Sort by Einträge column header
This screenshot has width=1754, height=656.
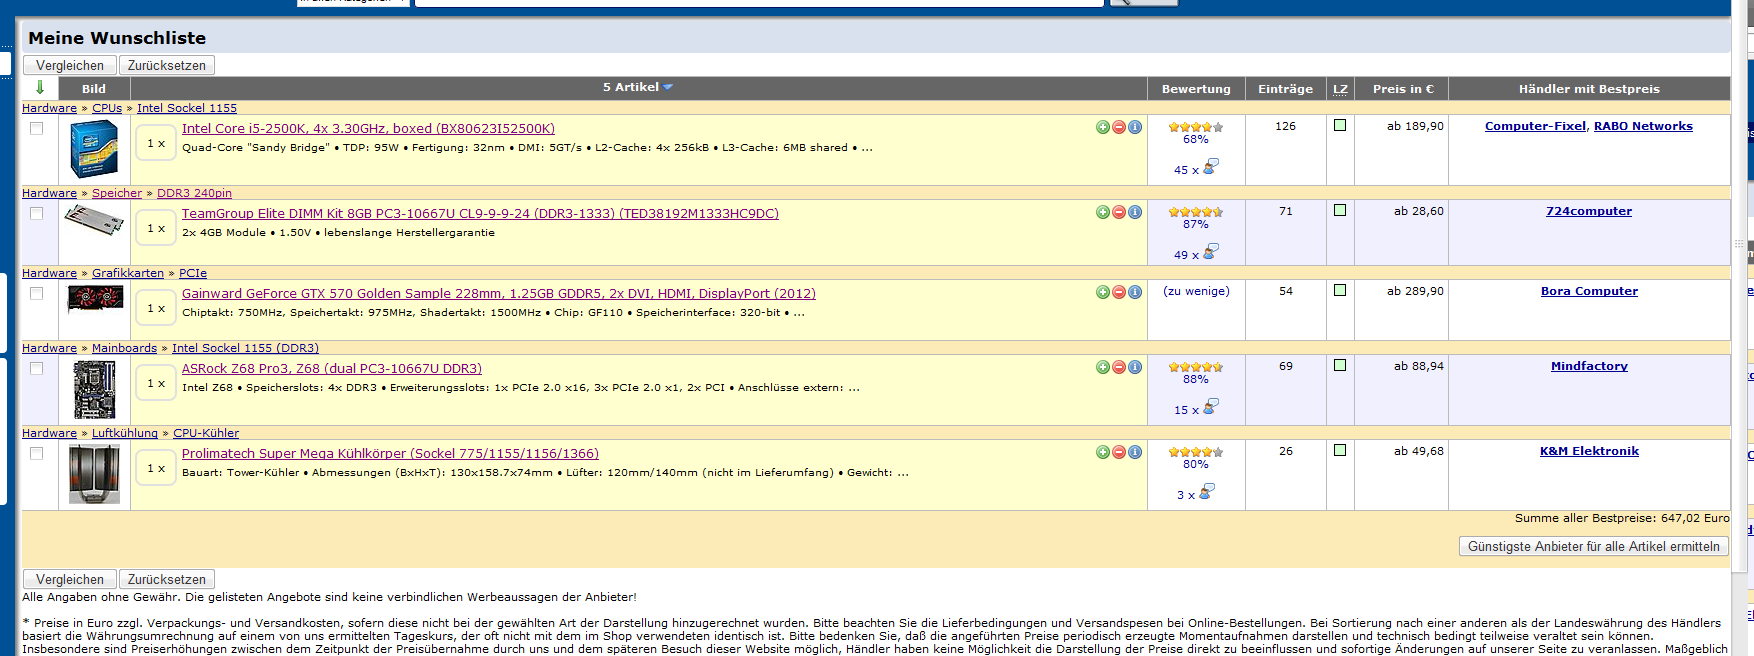[1285, 89]
